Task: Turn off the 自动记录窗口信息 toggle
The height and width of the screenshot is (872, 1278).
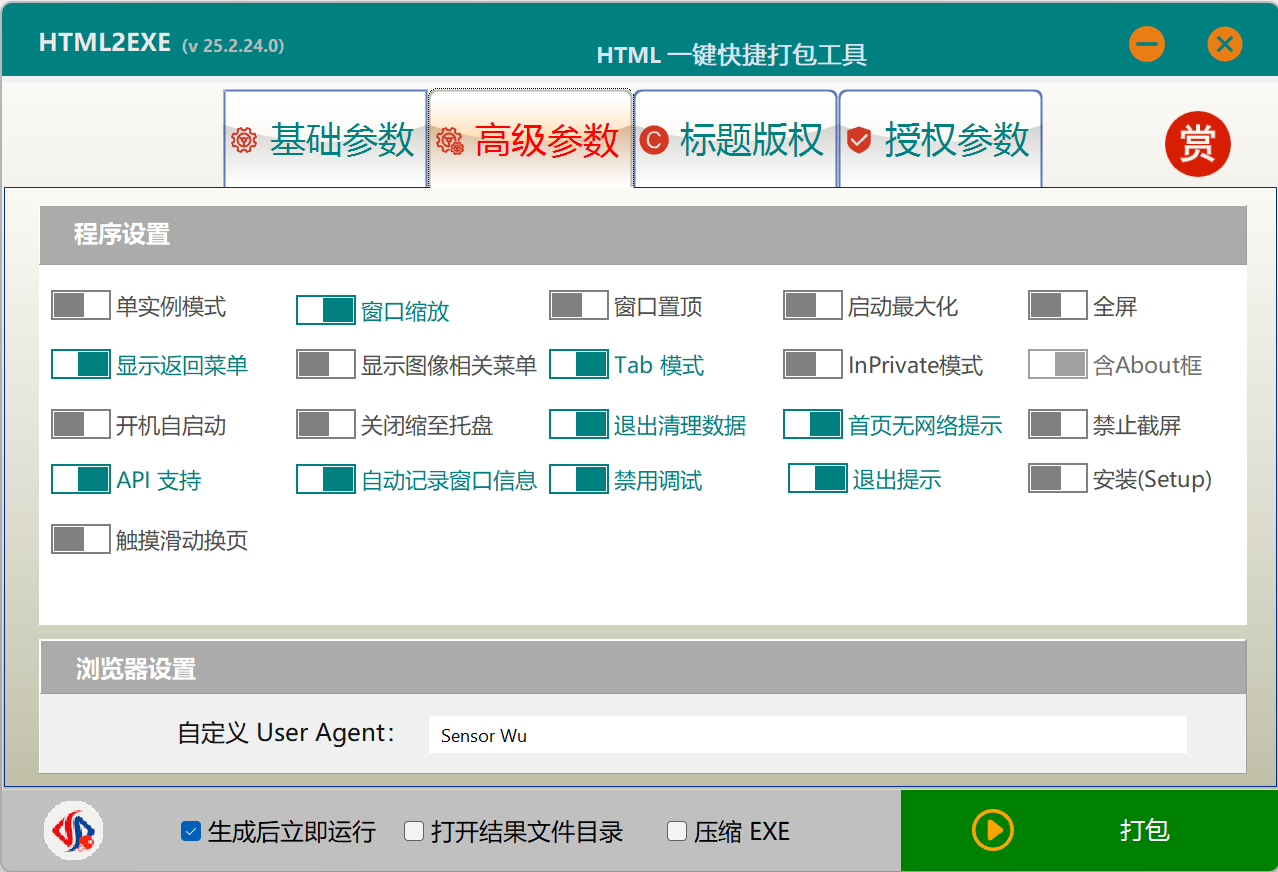Action: coord(325,479)
